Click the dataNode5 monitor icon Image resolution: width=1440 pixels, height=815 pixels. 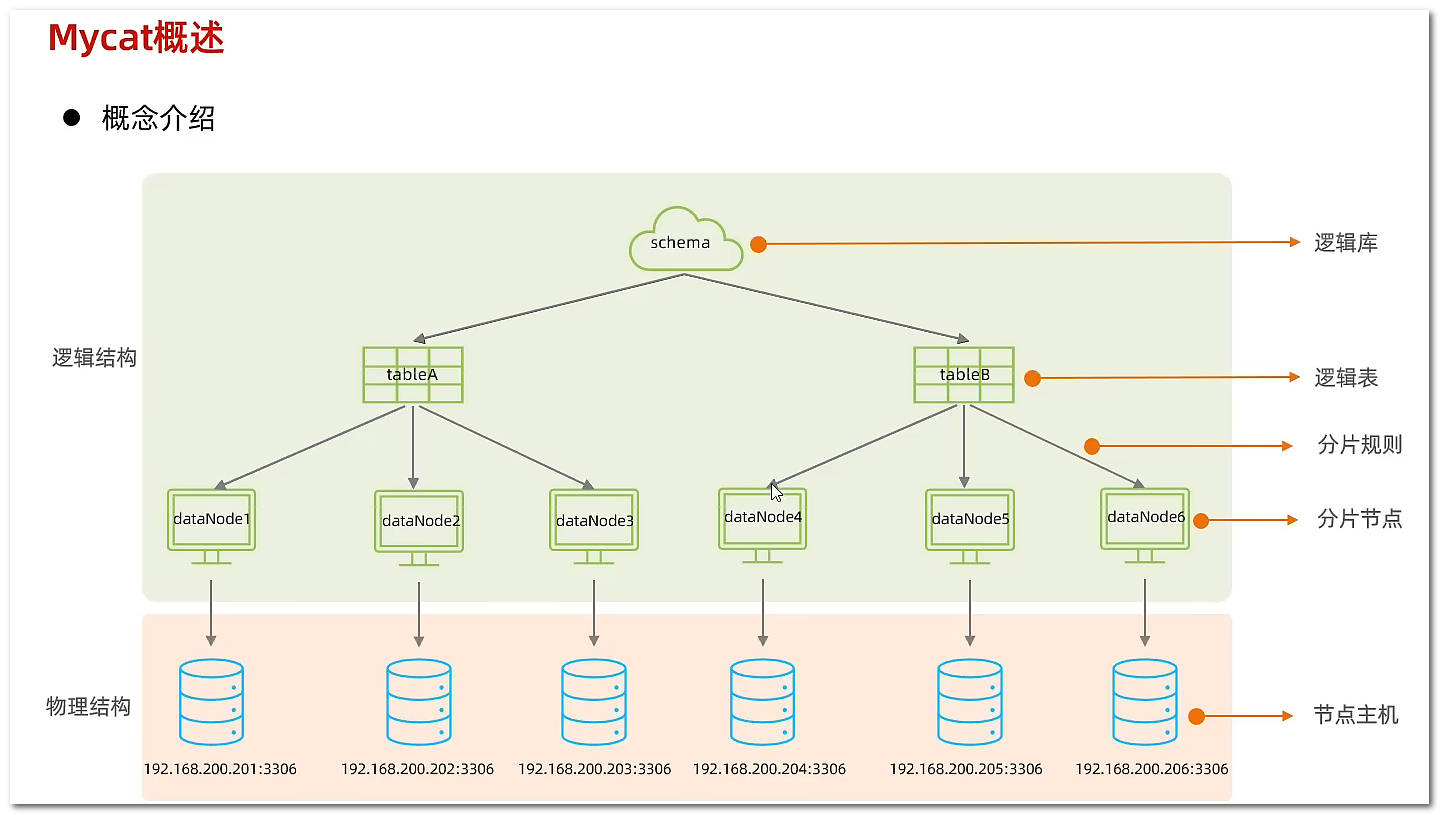tap(970, 527)
